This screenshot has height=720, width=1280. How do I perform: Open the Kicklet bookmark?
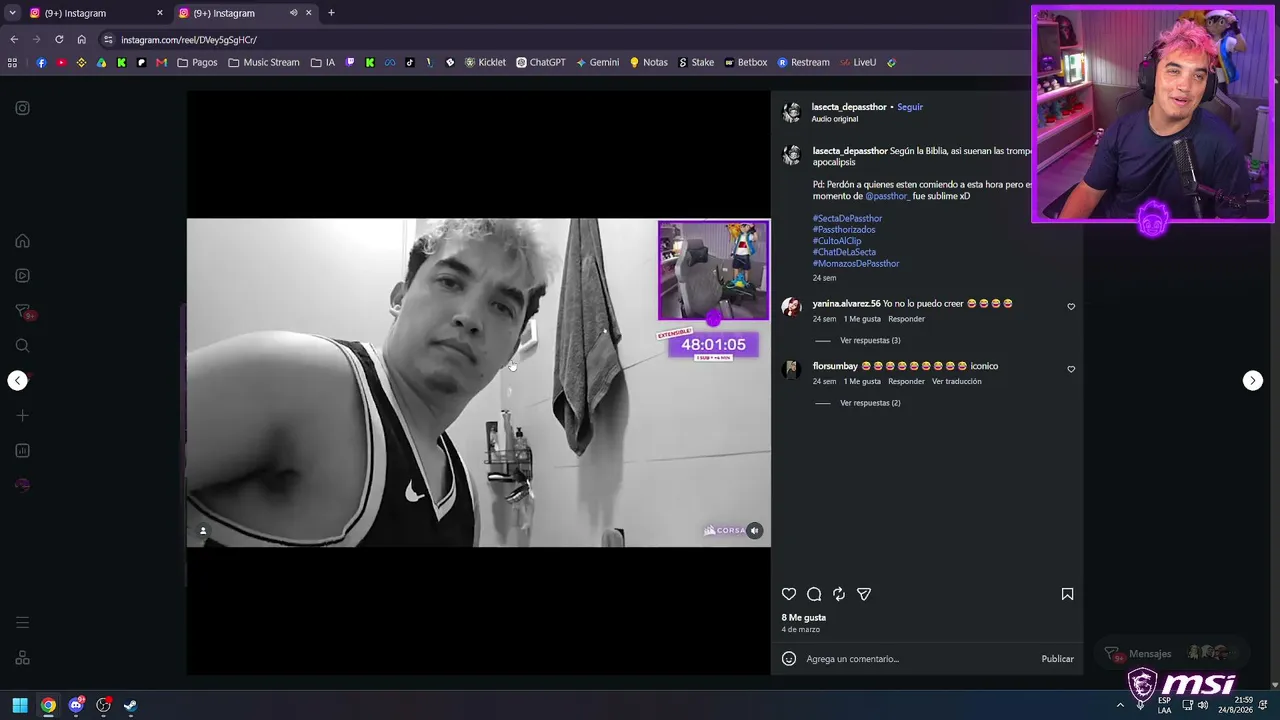(484, 62)
